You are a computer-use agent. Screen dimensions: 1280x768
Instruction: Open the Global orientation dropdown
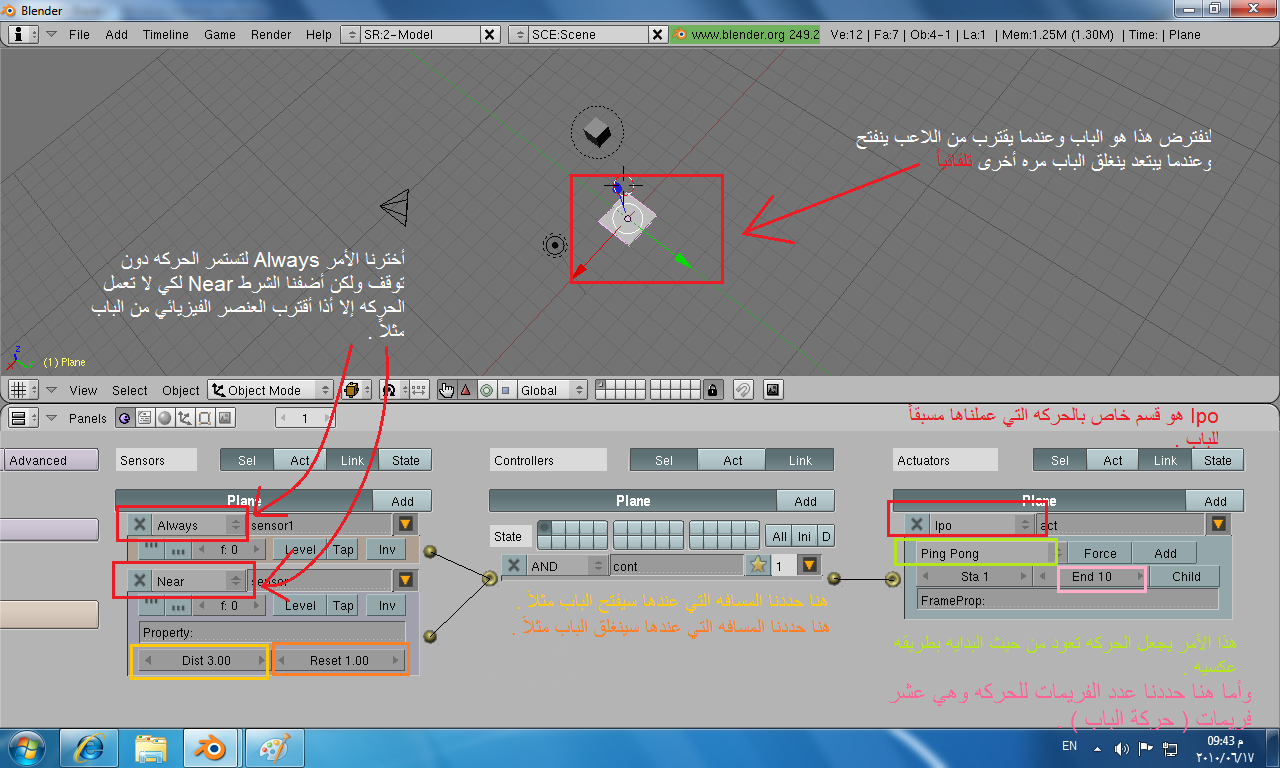[x=553, y=390]
